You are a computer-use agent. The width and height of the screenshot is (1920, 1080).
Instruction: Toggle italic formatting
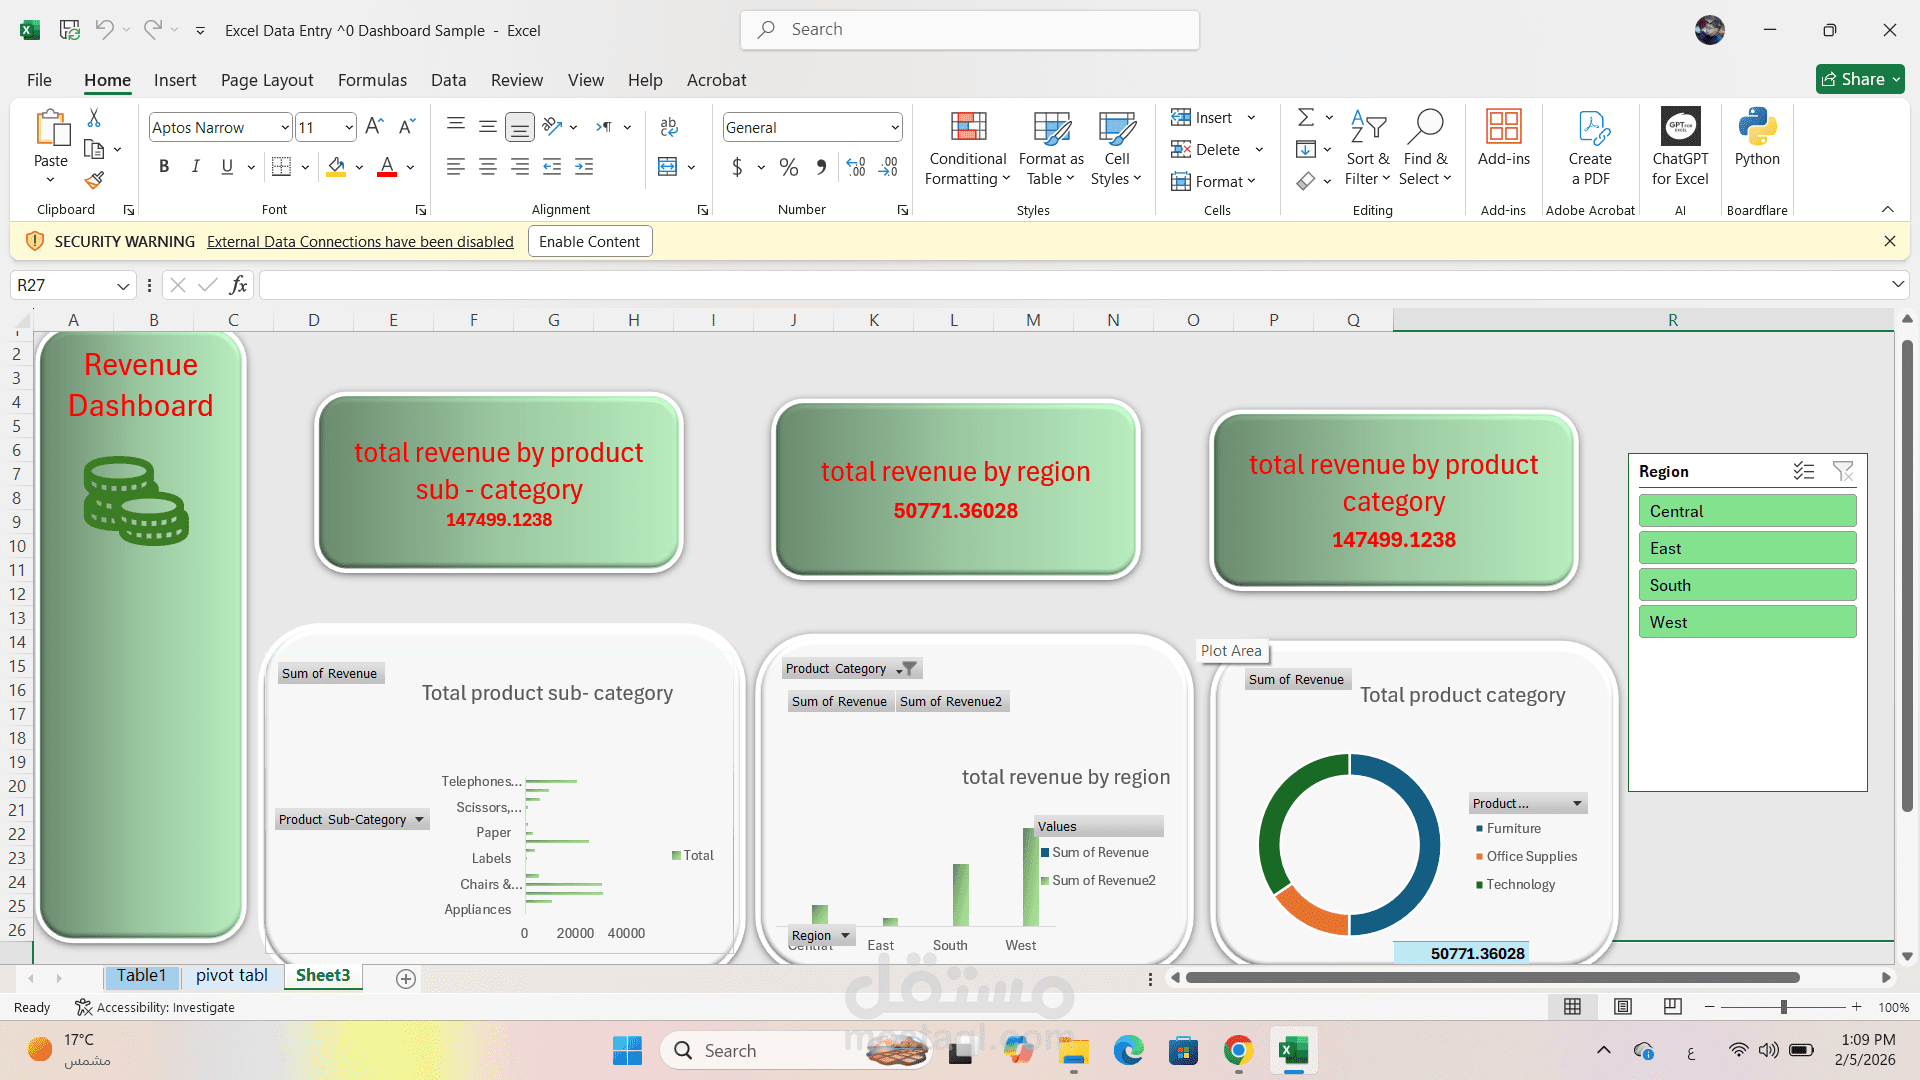196,166
